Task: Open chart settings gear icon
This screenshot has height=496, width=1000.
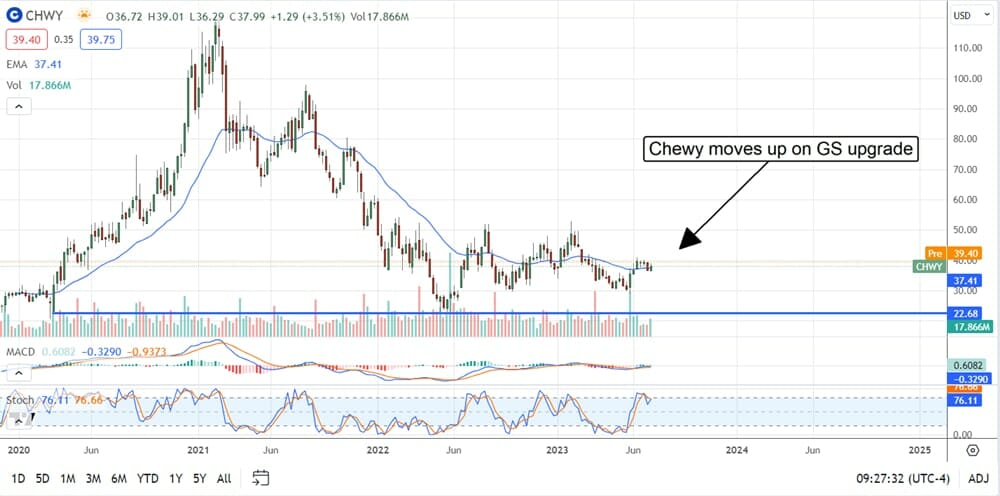Action: 973,450
